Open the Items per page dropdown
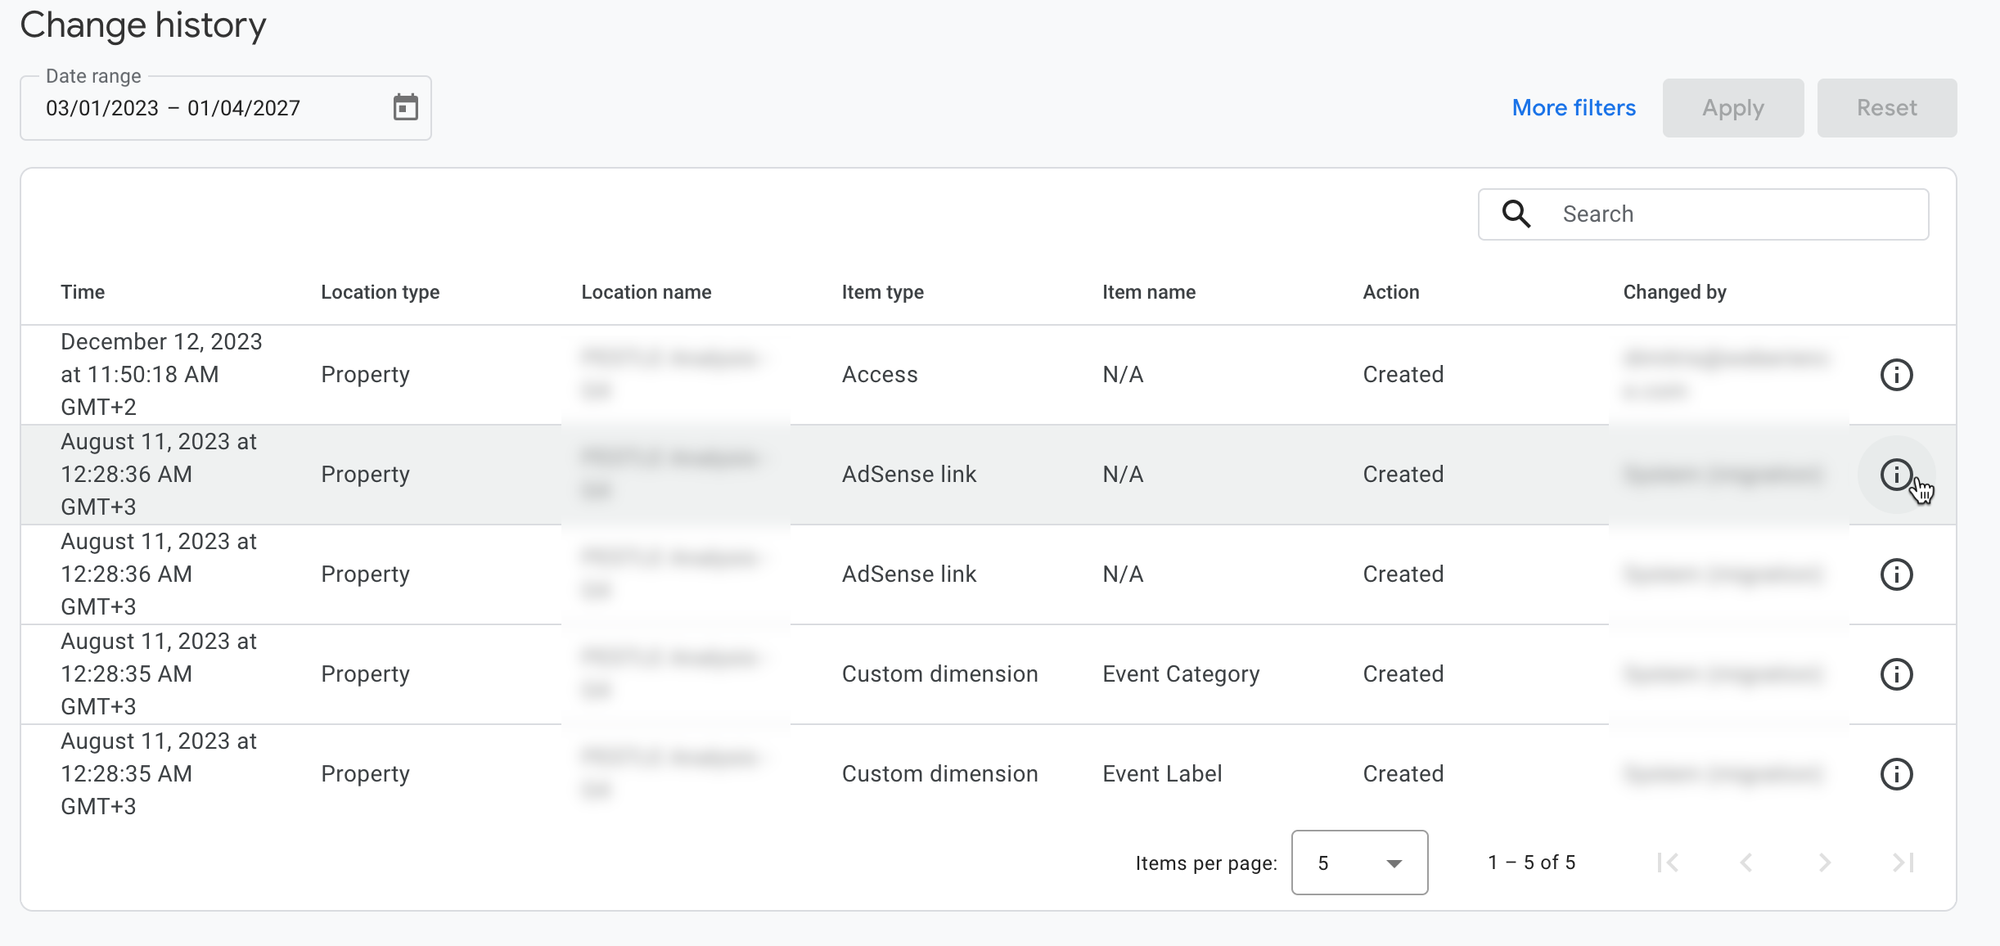The image size is (2000, 946). point(1359,862)
